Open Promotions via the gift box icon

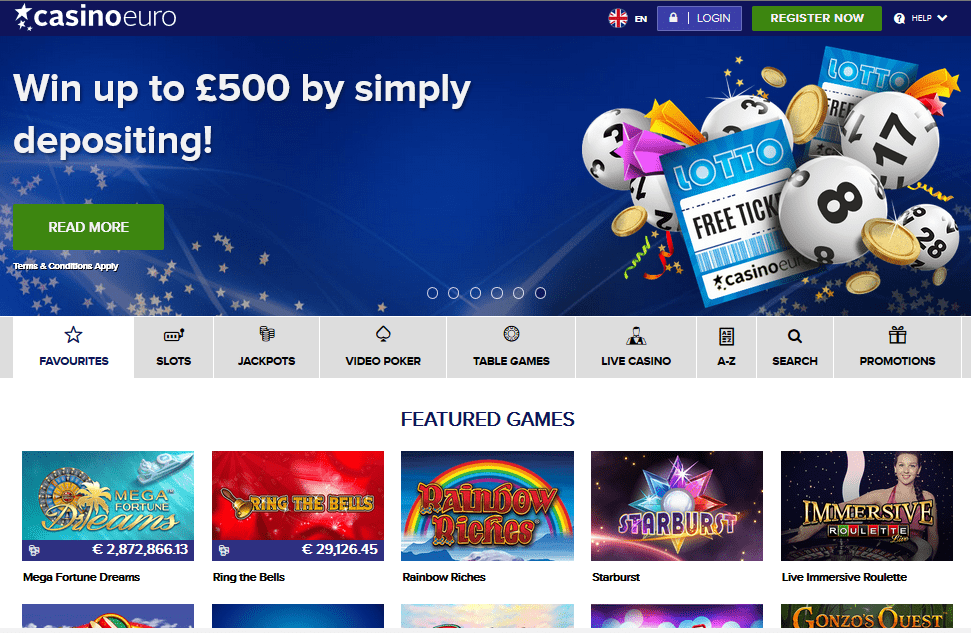897,335
